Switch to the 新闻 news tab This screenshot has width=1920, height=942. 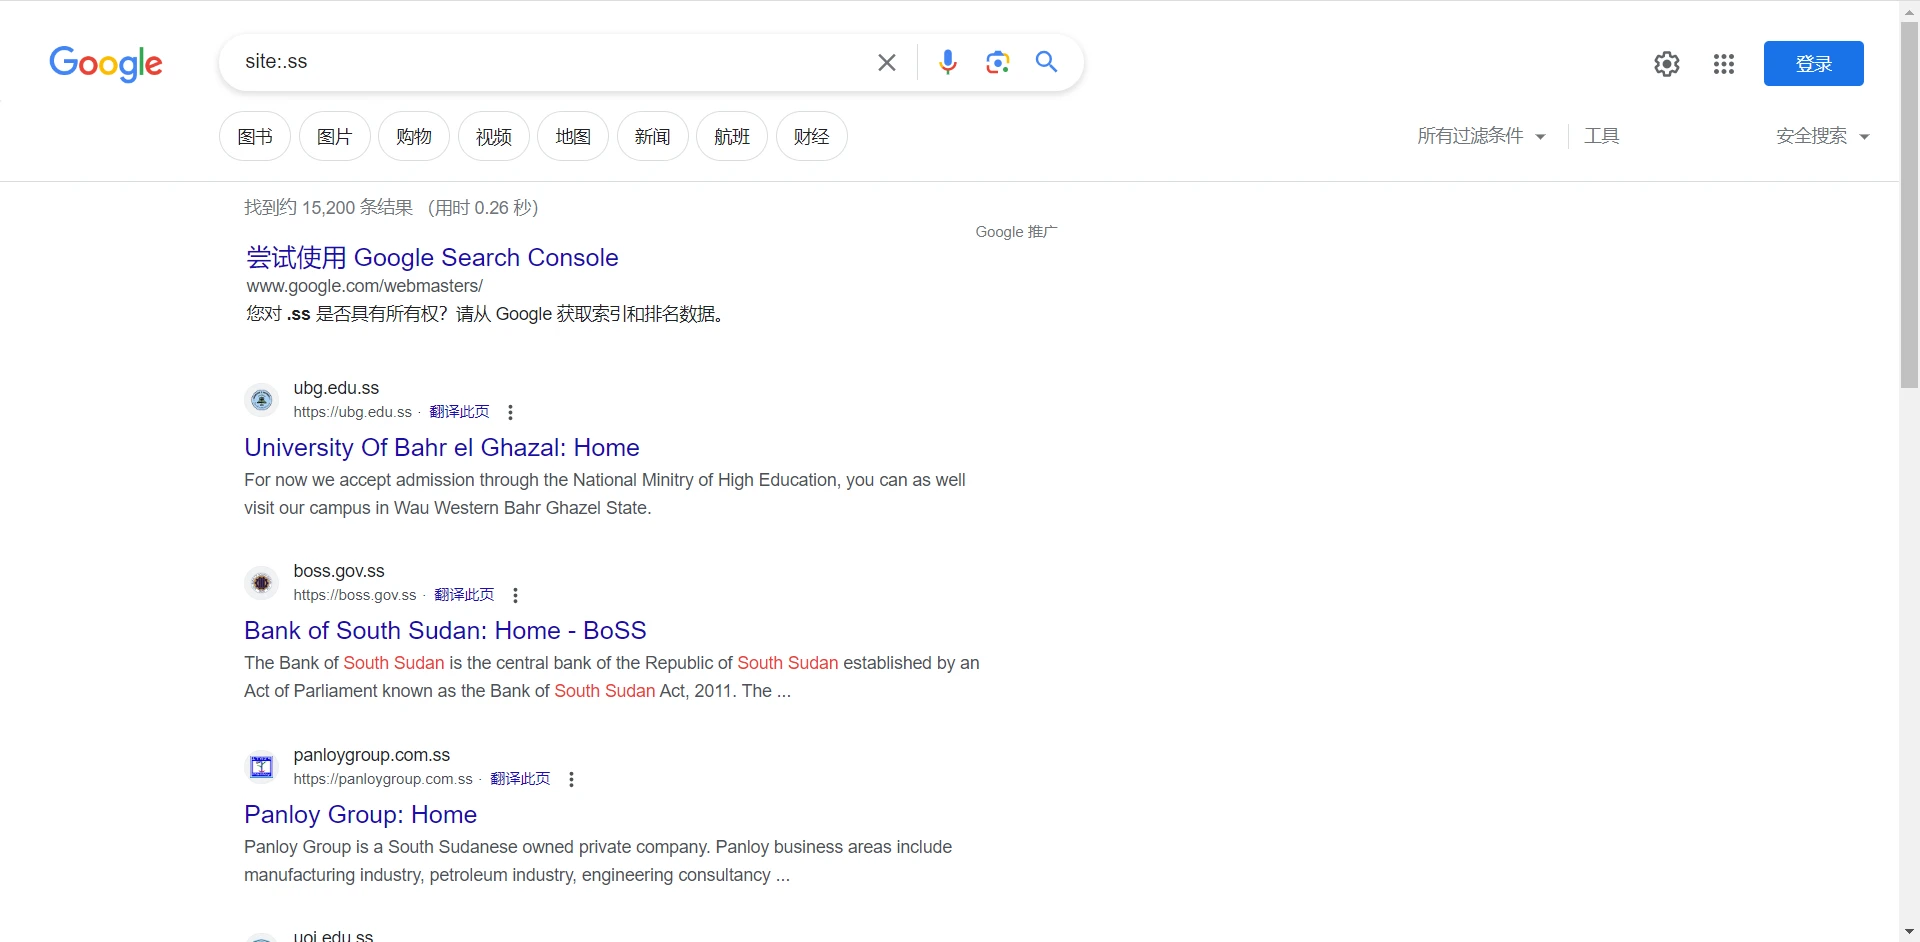pyautogui.click(x=652, y=137)
